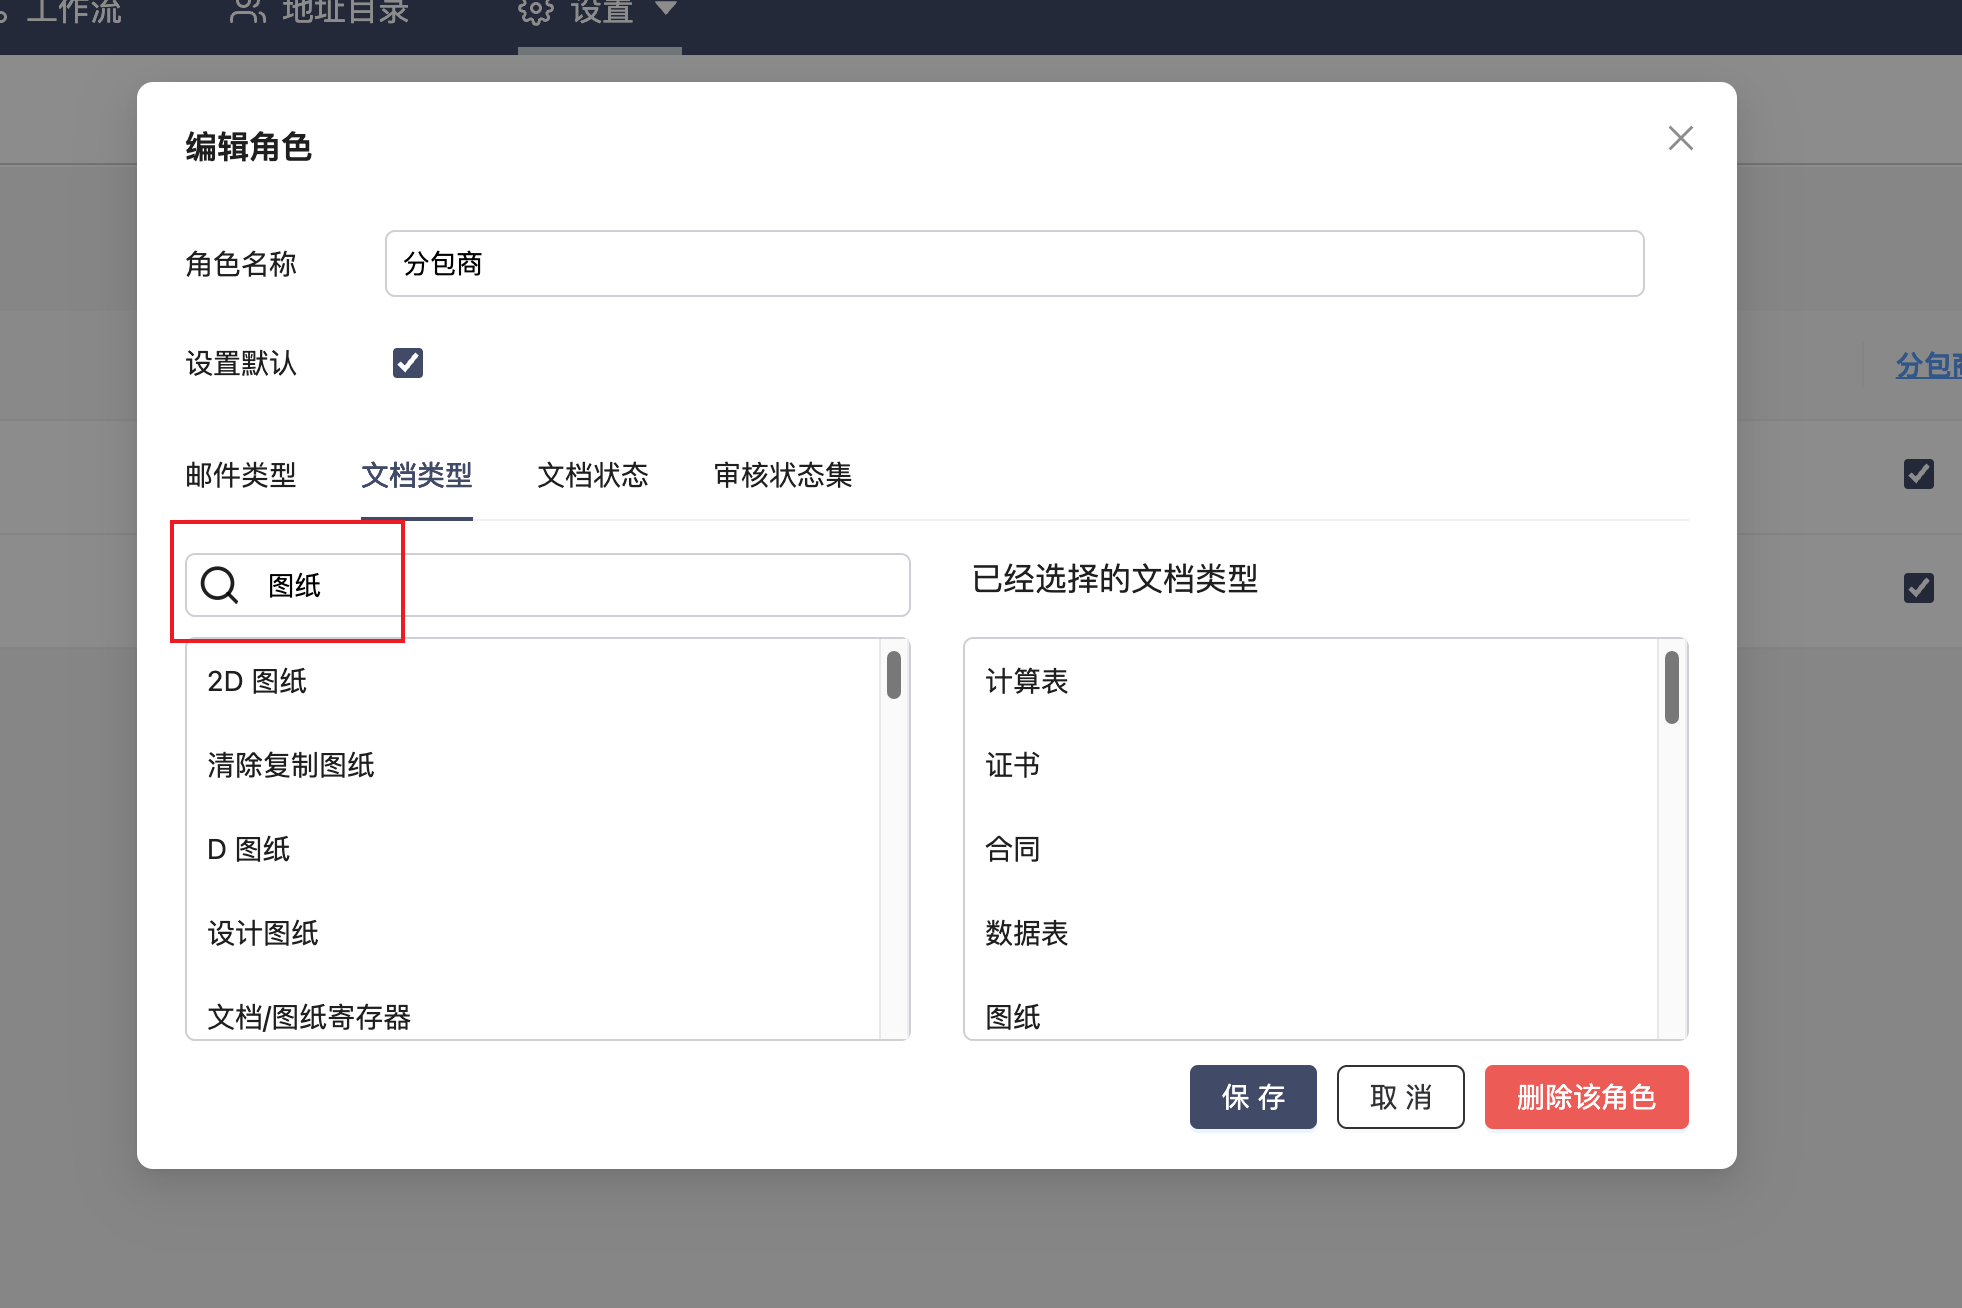Viewport: 1962px width, 1308px height.
Task: Click 合同 in the selected types list
Action: tap(1013, 850)
